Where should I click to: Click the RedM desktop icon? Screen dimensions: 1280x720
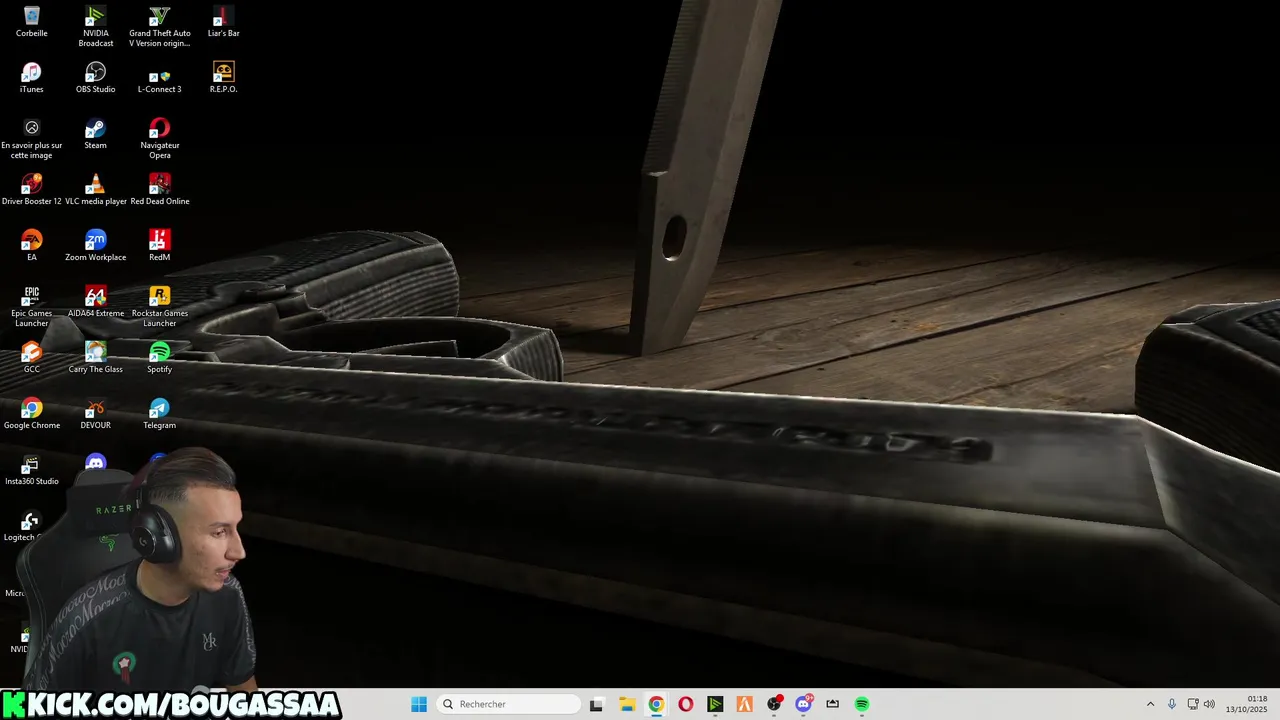pos(160,245)
